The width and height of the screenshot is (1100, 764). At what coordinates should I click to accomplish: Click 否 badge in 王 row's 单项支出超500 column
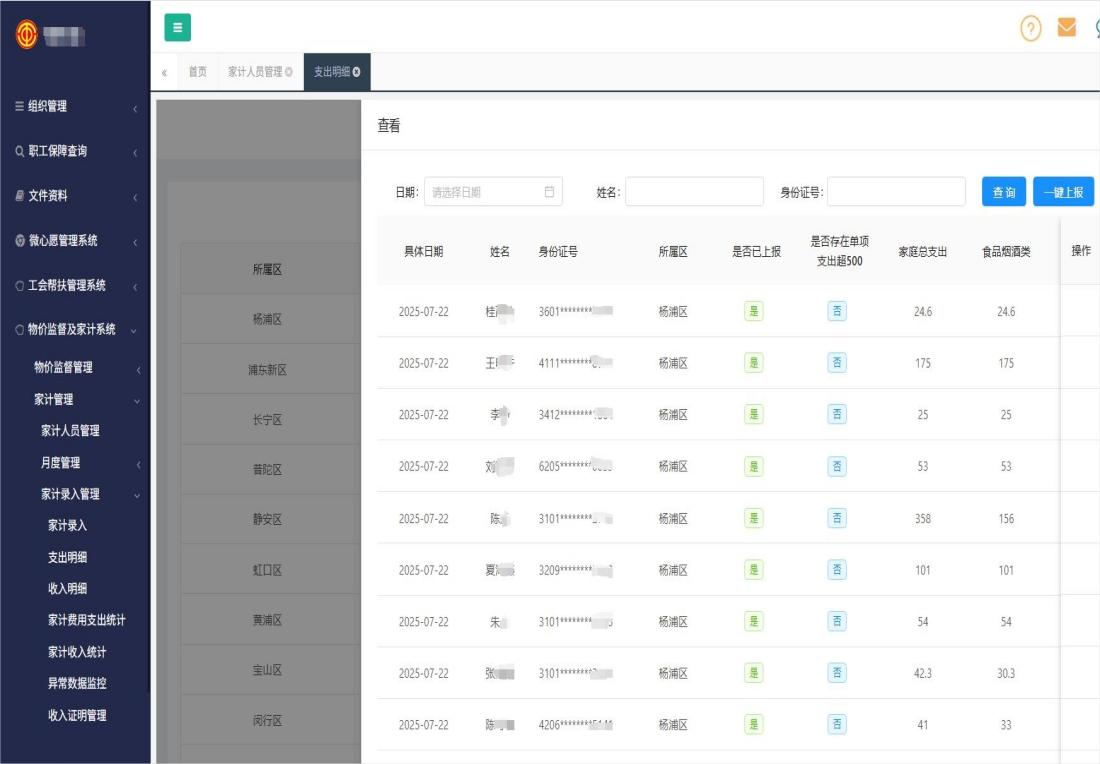[x=836, y=363]
